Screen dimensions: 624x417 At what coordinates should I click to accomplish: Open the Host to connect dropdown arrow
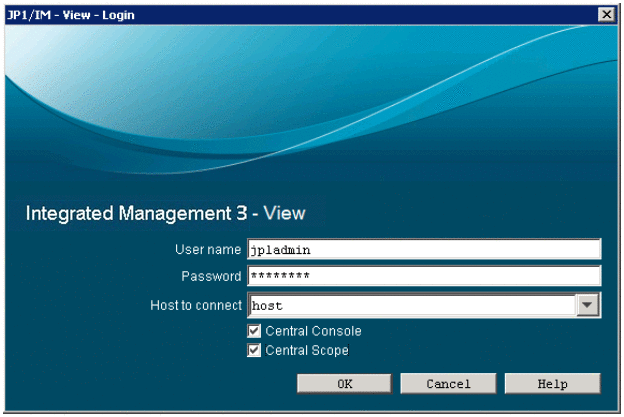point(589,304)
